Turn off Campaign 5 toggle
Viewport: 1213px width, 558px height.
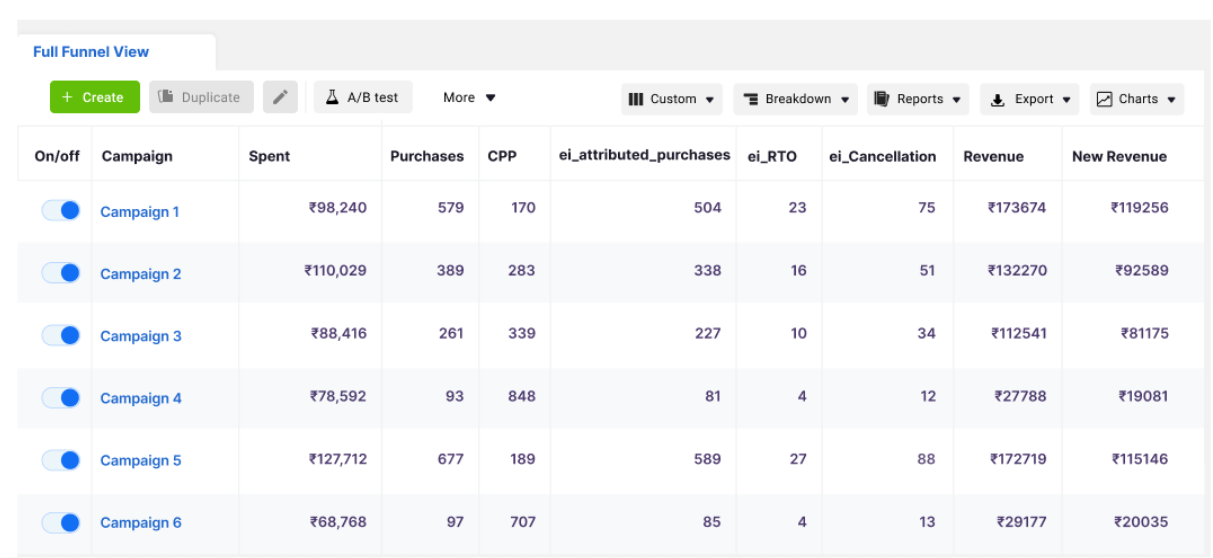[x=61, y=460]
